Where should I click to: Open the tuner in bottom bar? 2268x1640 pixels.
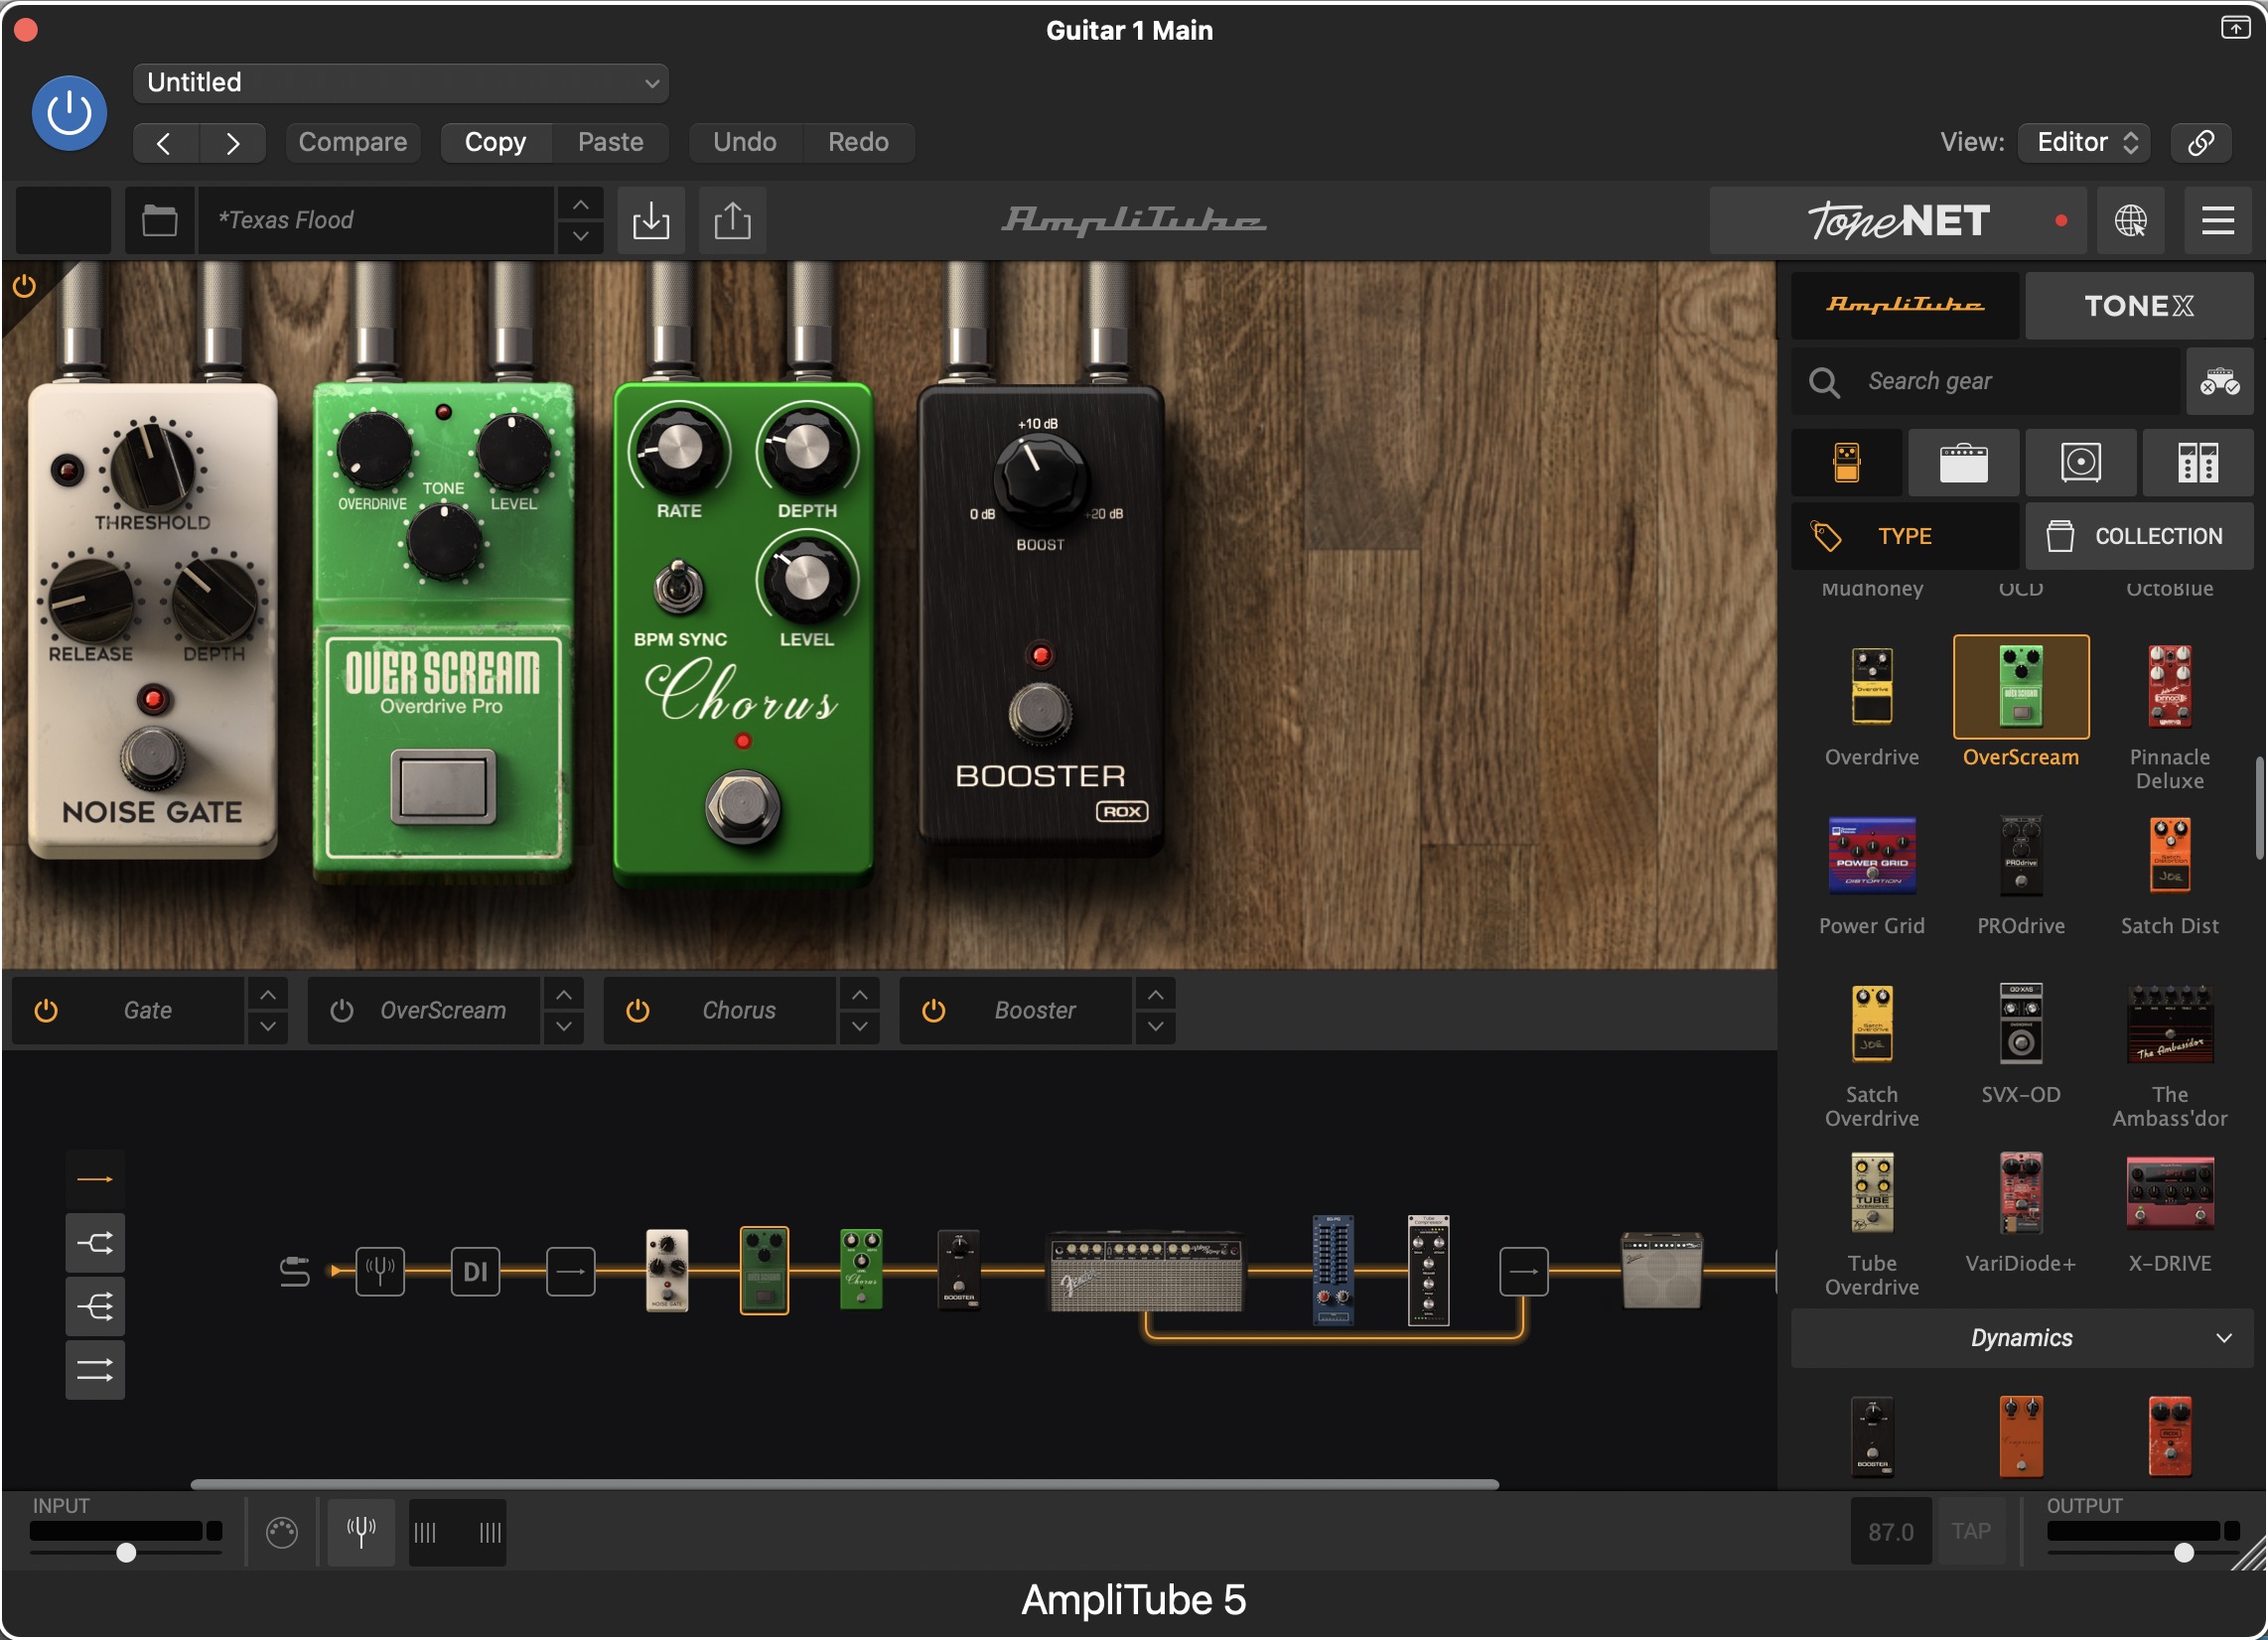(x=361, y=1532)
